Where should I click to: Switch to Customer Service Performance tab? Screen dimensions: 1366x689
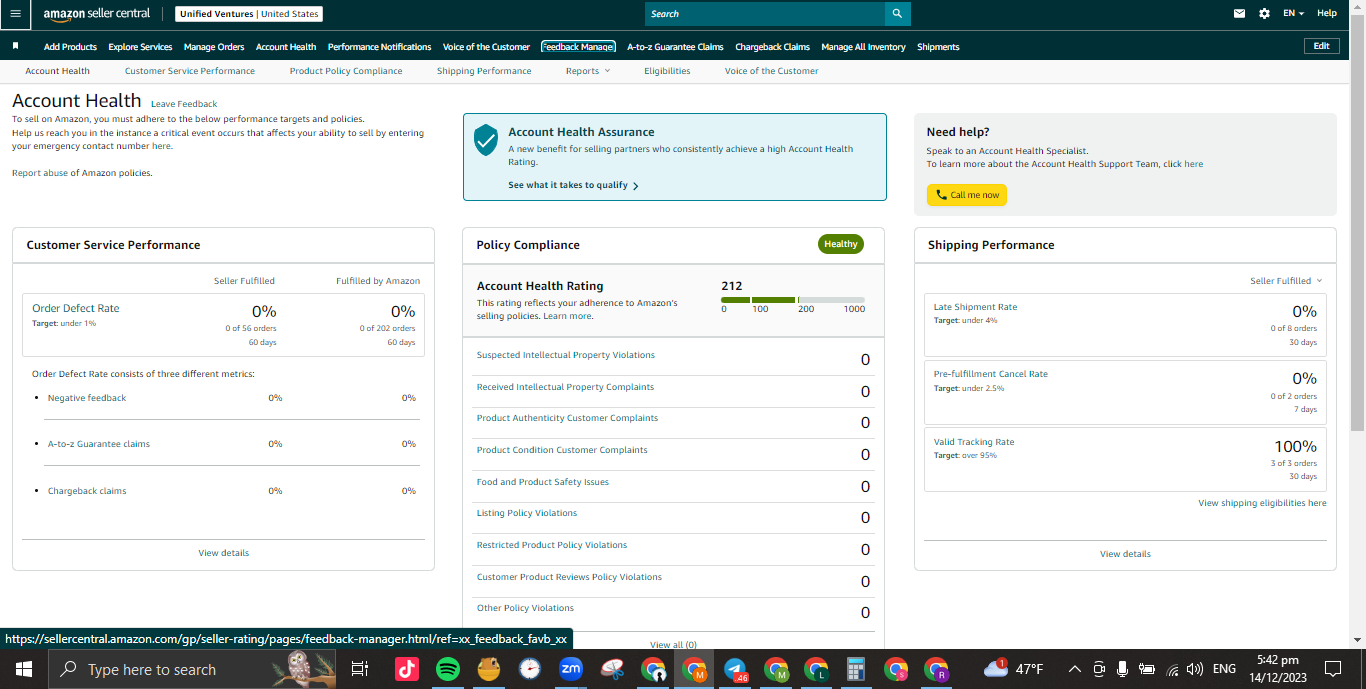point(190,71)
